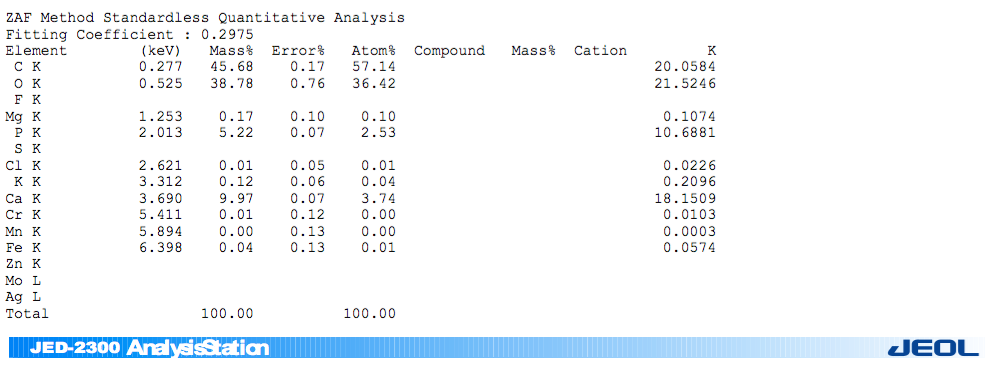Select the Fe K element row label
The height and width of the screenshot is (384, 985).
point(23,248)
